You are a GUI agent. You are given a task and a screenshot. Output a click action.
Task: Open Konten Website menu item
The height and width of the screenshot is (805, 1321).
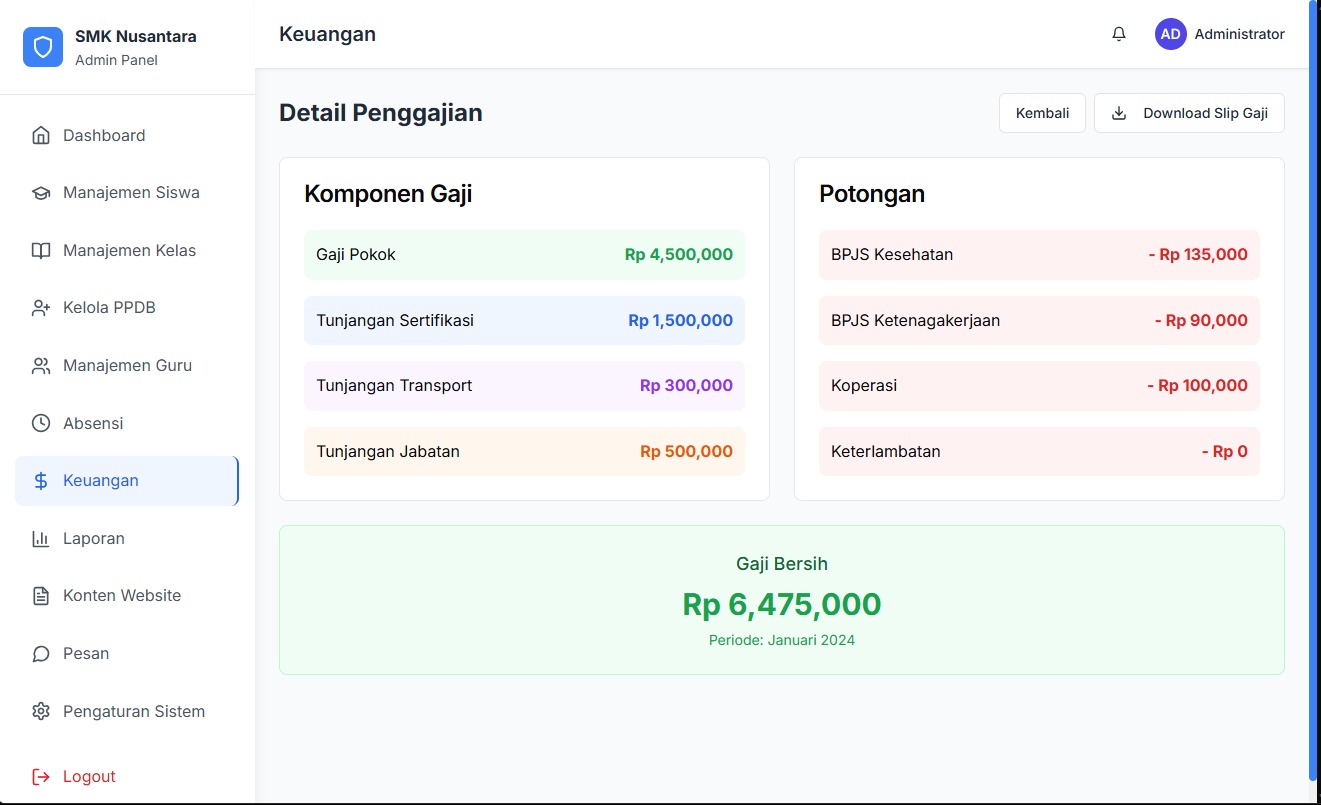tap(121, 596)
